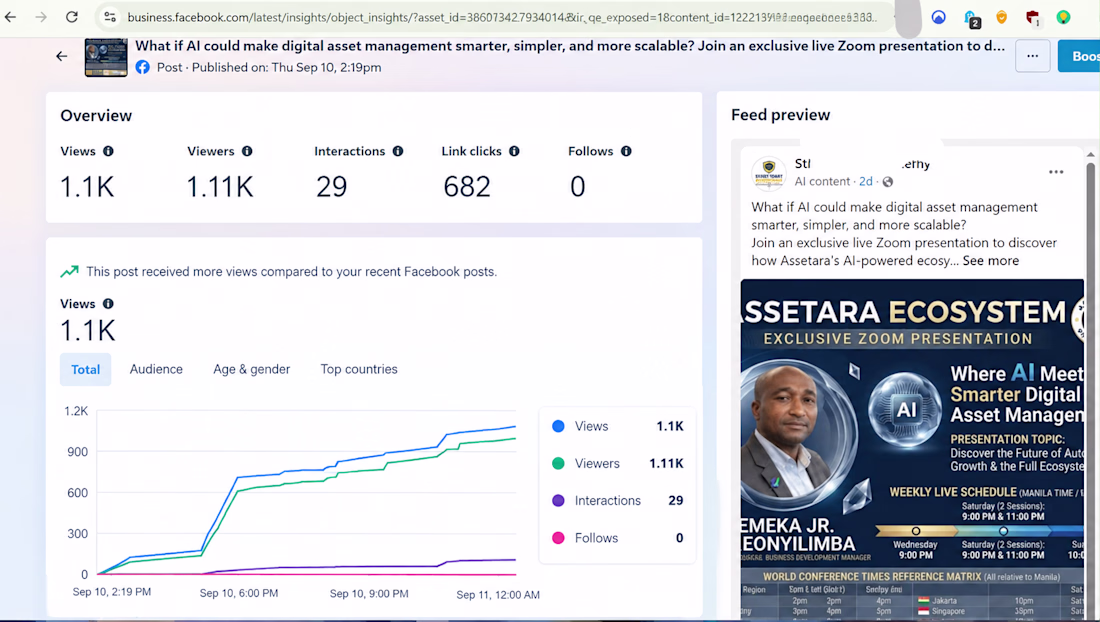Click the Published on date text
Screen dimensions: 1100x622
point(287,67)
